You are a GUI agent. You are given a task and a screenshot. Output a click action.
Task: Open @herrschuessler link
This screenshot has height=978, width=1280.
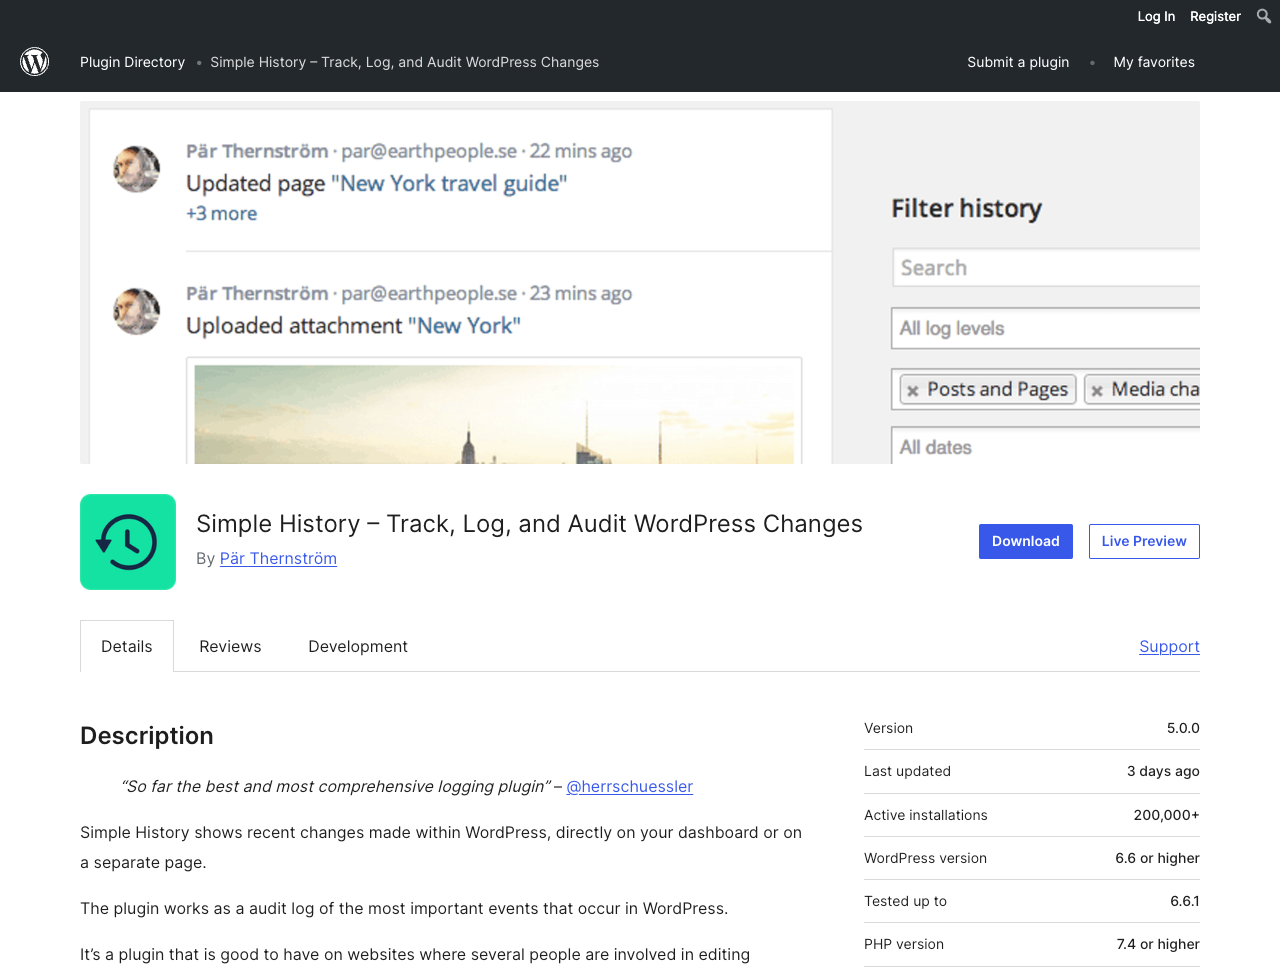click(630, 786)
